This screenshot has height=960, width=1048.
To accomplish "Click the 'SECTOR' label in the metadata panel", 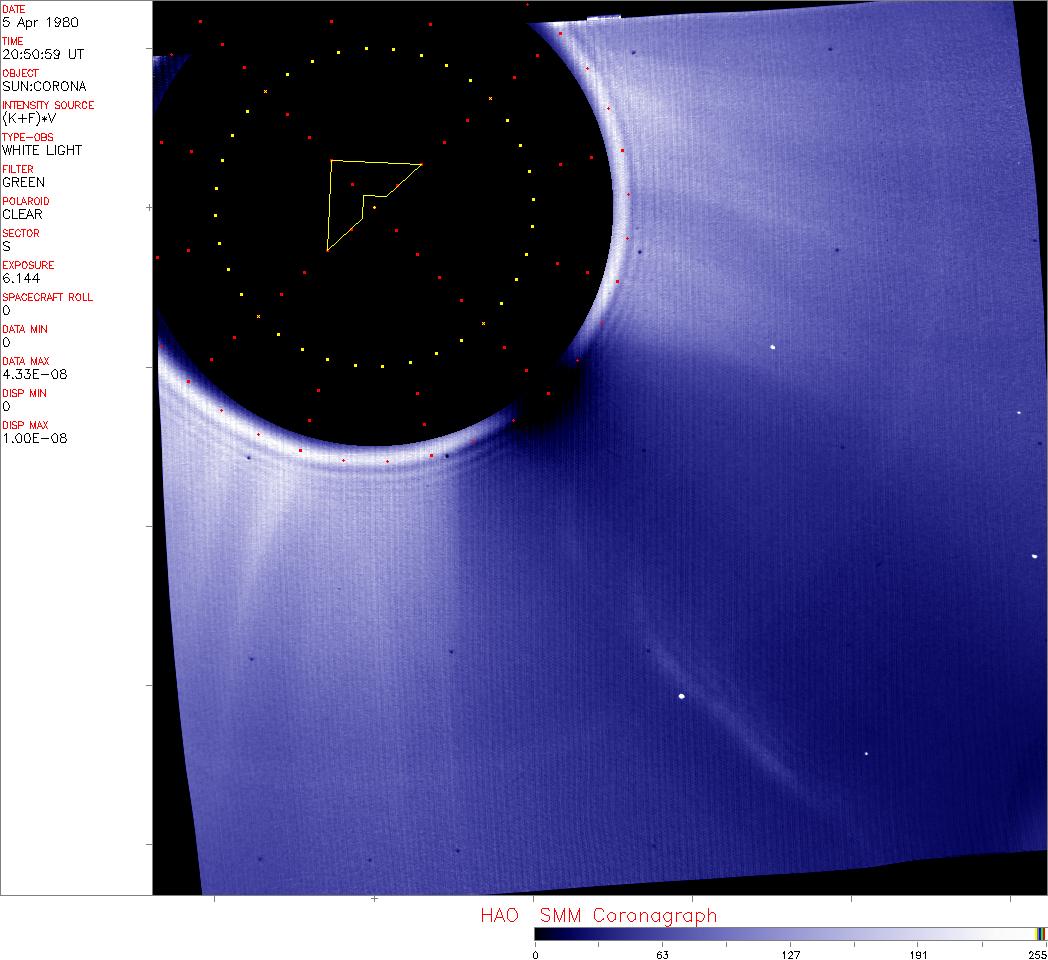I will click(x=21, y=233).
